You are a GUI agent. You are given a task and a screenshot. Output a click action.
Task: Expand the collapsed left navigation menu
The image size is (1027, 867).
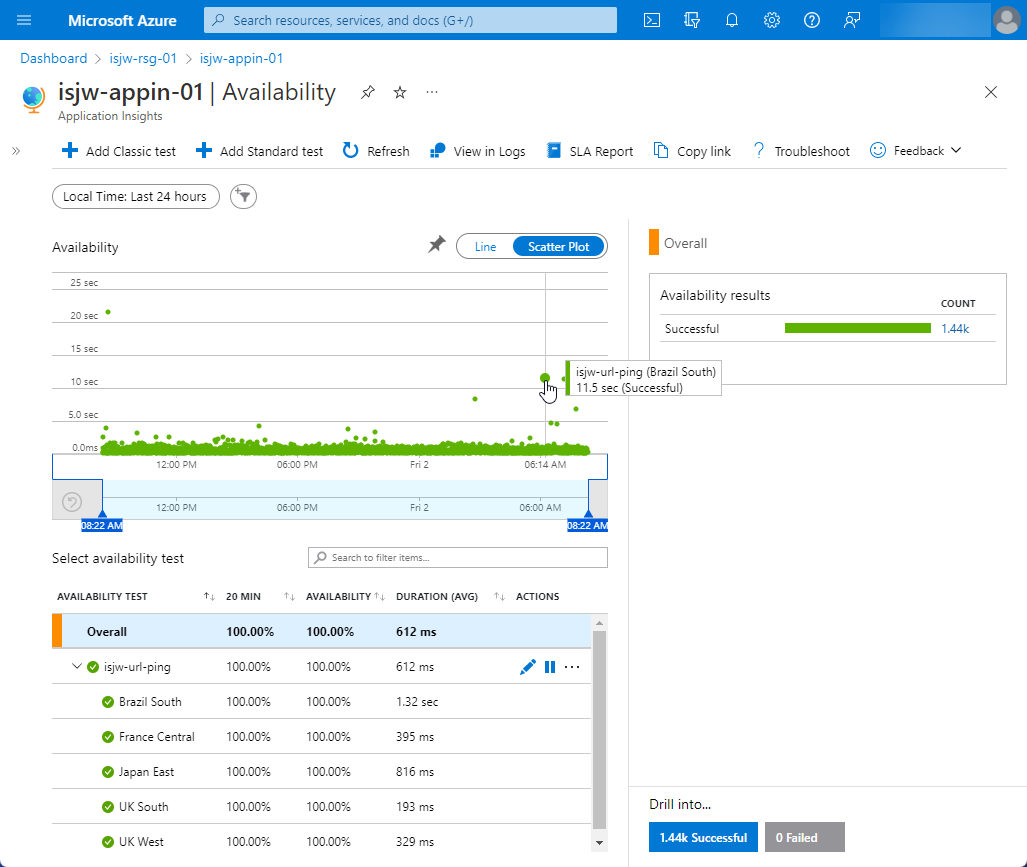(16, 151)
